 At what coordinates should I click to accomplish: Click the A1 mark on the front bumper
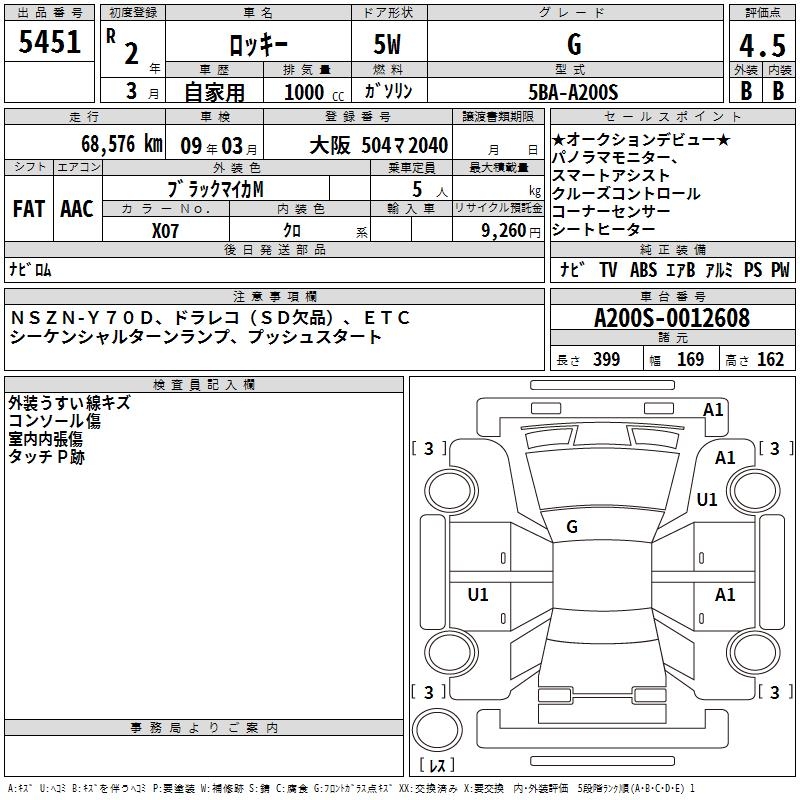coord(713,409)
